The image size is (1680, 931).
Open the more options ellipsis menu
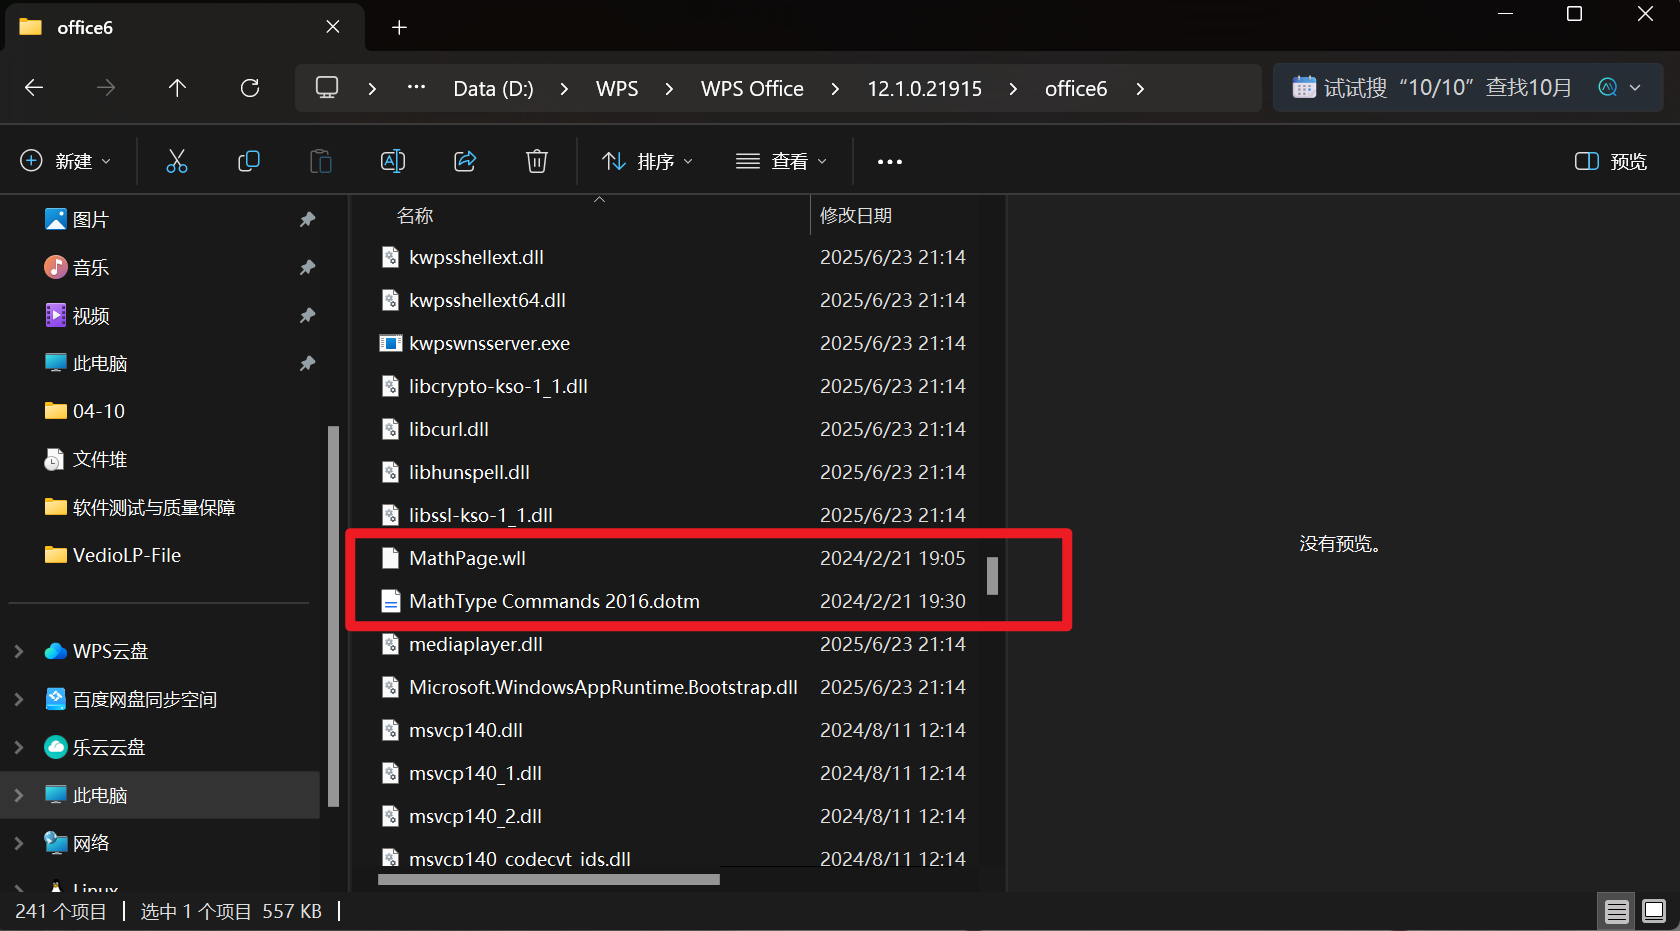[x=889, y=161]
